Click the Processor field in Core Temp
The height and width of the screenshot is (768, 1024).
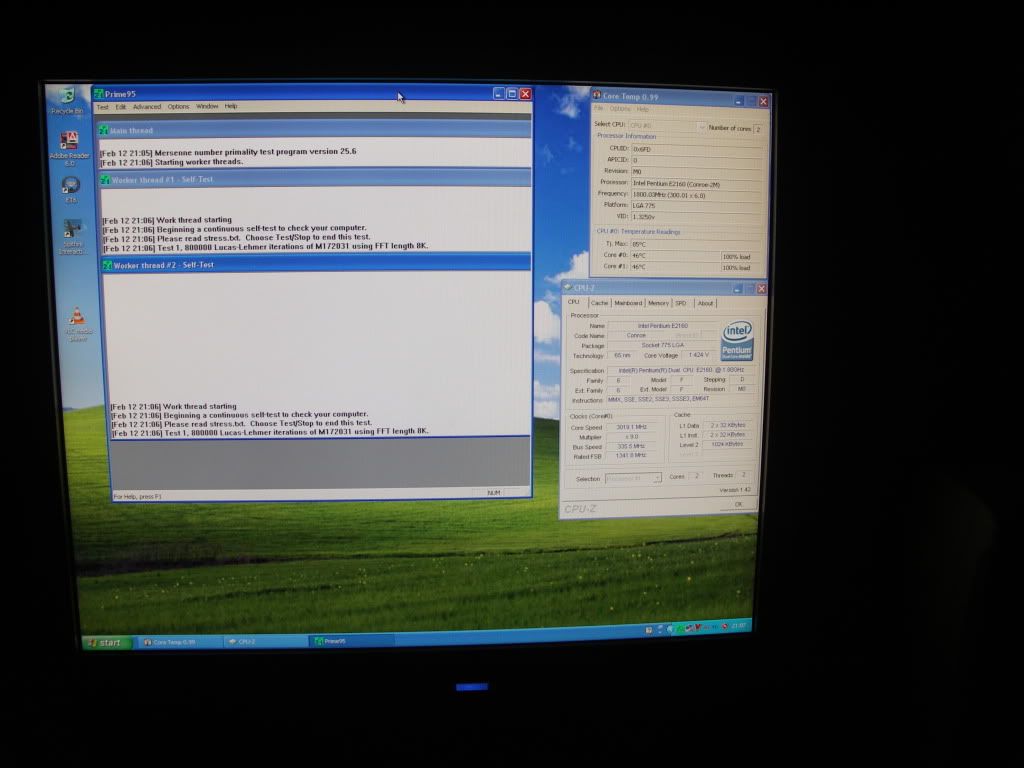click(x=697, y=184)
